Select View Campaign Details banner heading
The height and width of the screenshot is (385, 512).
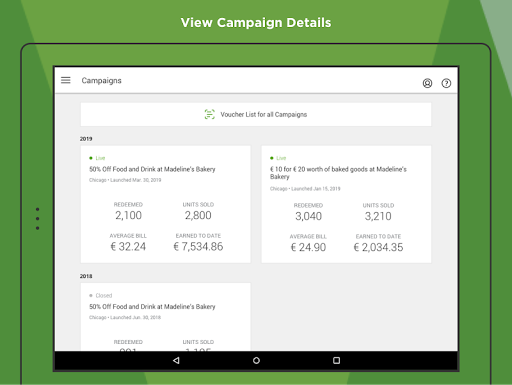point(256,23)
